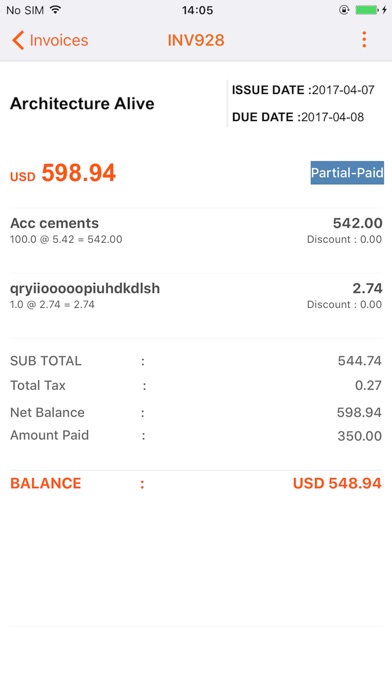Tap the back chevron arrow icon
Image resolution: width=392 pixels, height=696 pixels.
click(x=18, y=40)
